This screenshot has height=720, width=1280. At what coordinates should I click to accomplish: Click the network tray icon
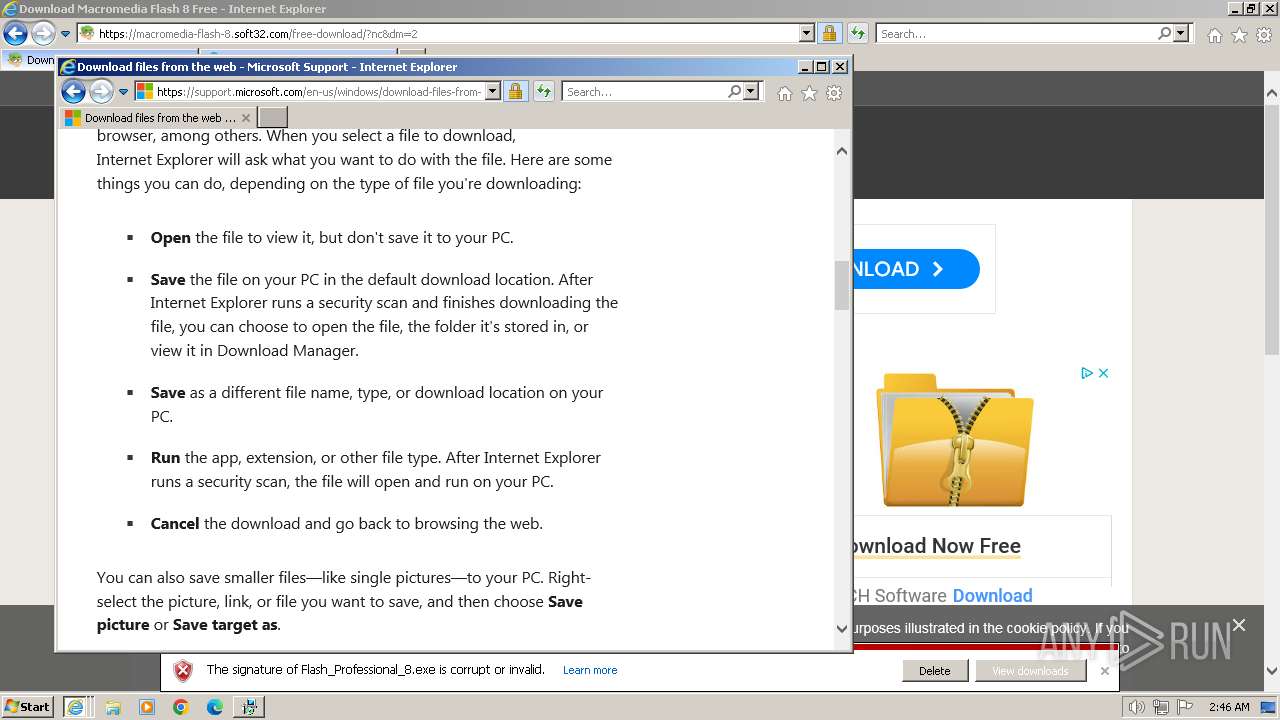1163,707
